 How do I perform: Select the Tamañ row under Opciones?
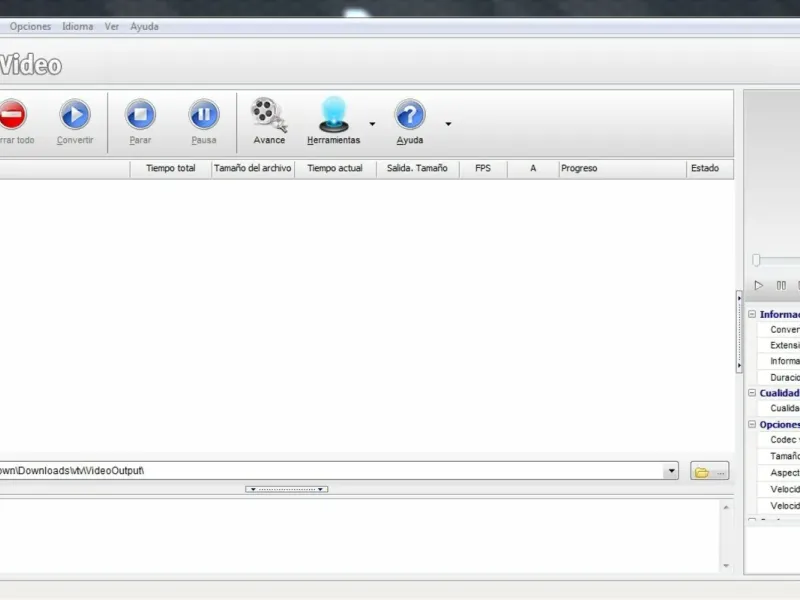(x=779, y=456)
